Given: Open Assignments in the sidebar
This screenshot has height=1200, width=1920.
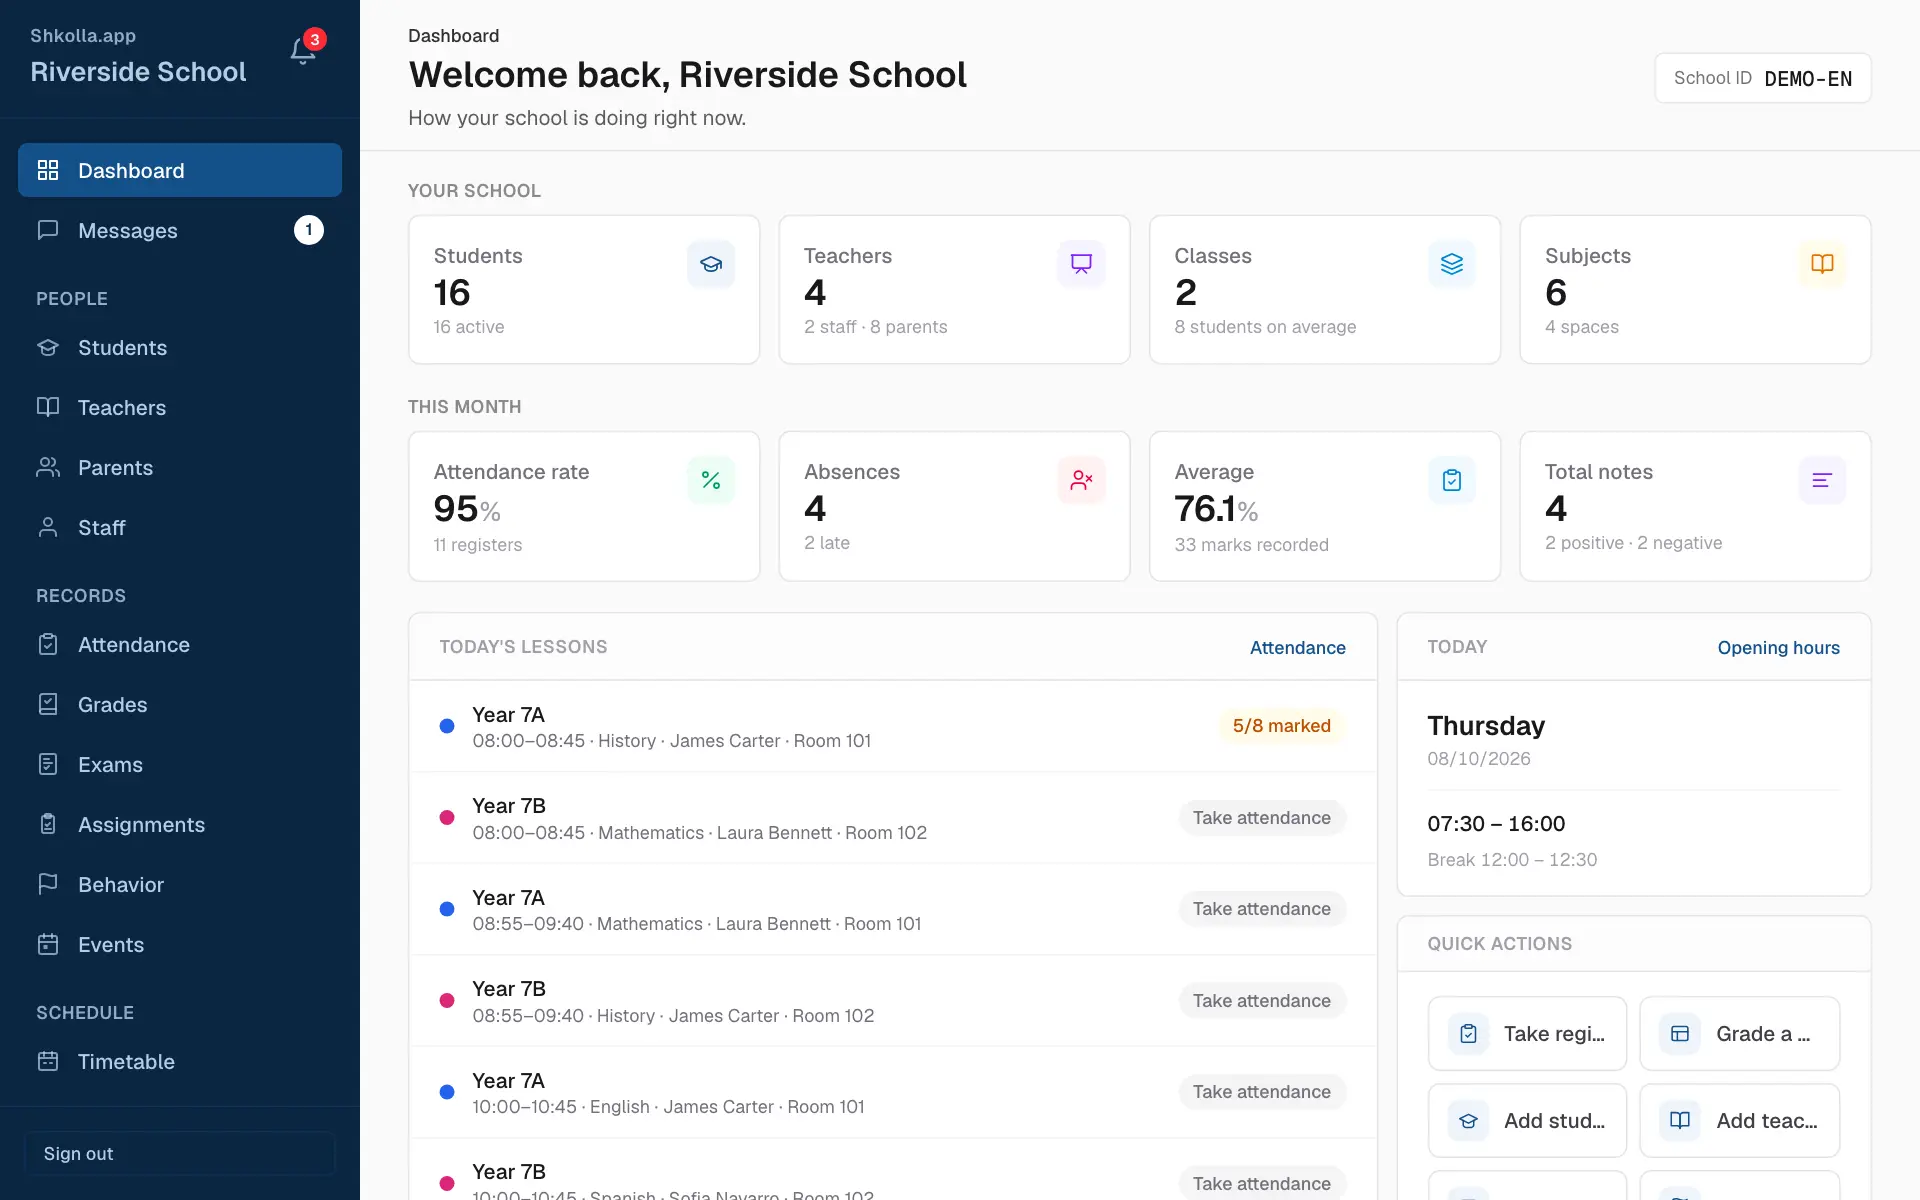Looking at the screenshot, I should 180,824.
